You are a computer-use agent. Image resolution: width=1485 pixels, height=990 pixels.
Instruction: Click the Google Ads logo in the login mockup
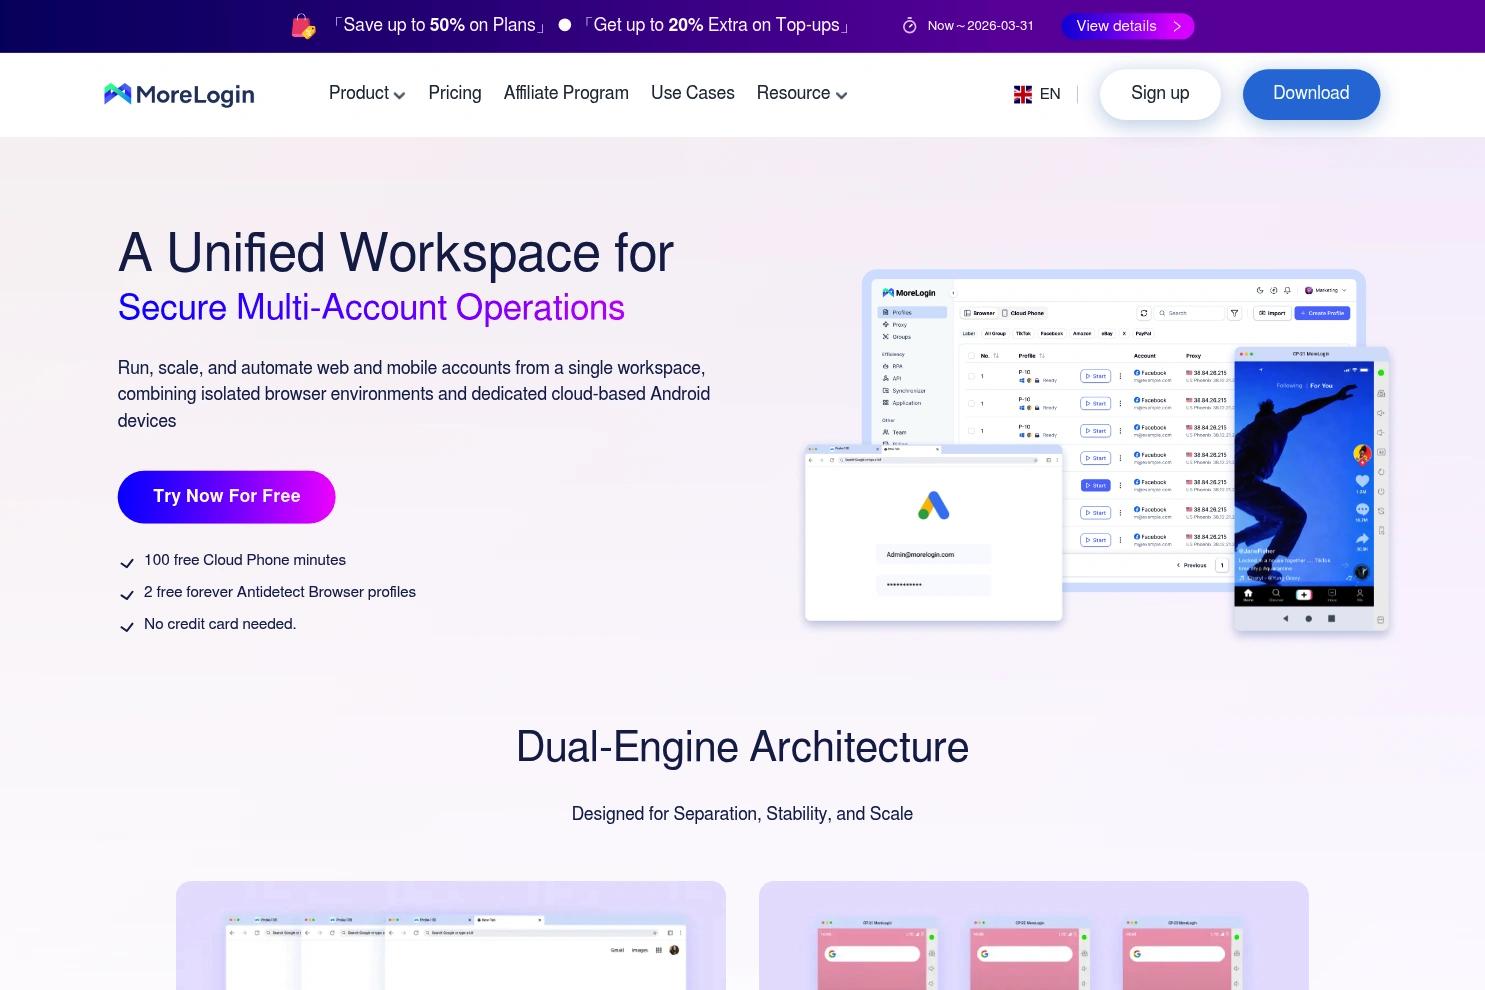[933, 506]
